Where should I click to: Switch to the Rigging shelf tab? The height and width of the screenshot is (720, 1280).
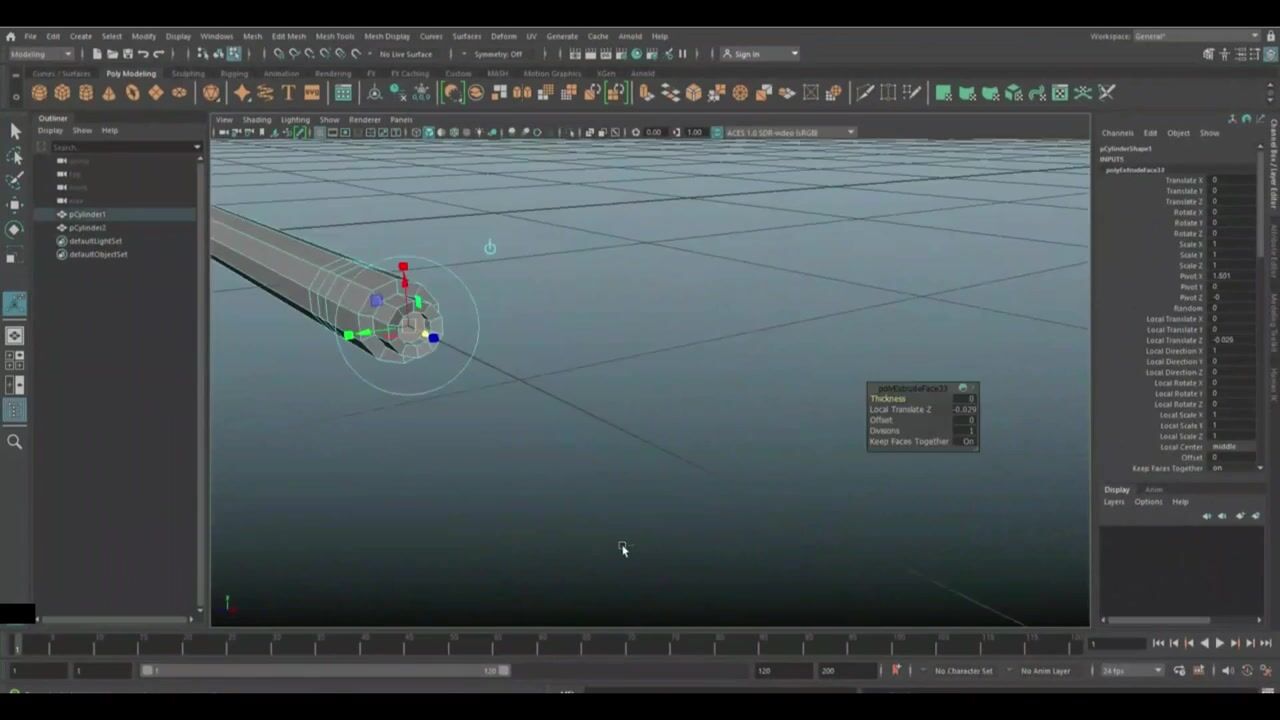click(x=234, y=73)
